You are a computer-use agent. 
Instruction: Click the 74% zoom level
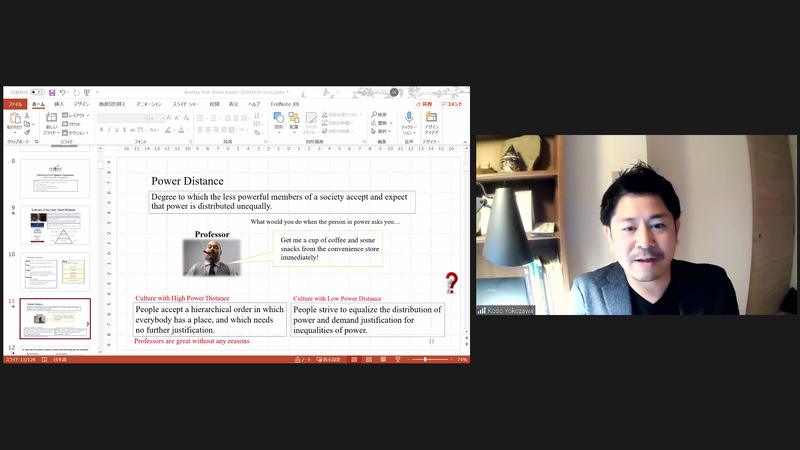click(x=462, y=360)
